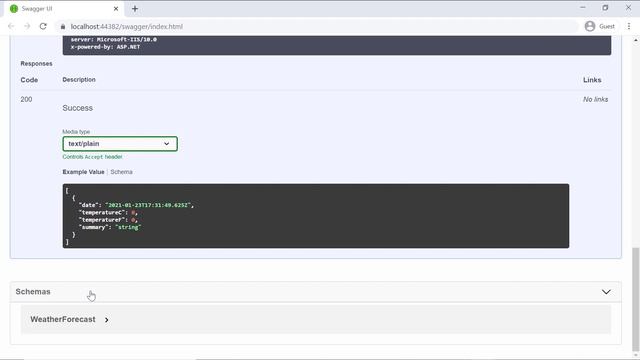This screenshot has height=360, width=640.
Task: Click the Description column header
Action: [x=79, y=80]
